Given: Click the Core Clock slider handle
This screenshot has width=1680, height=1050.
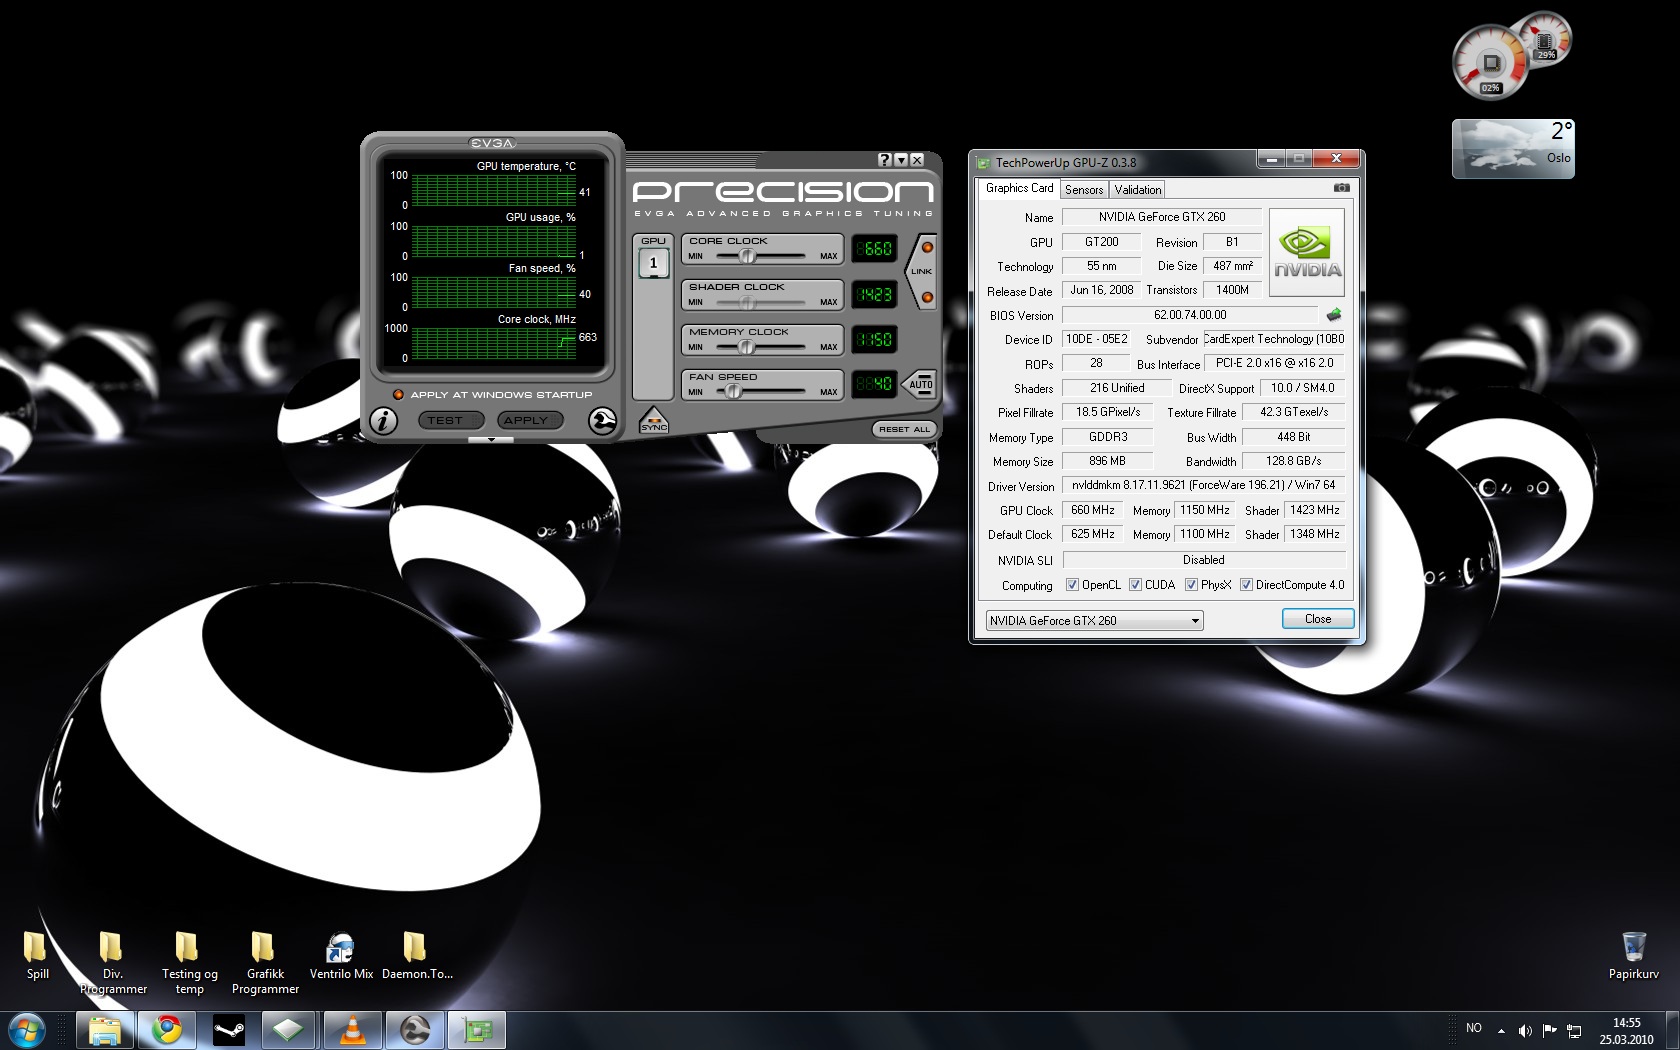Looking at the screenshot, I should pyautogui.click(x=747, y=256).
